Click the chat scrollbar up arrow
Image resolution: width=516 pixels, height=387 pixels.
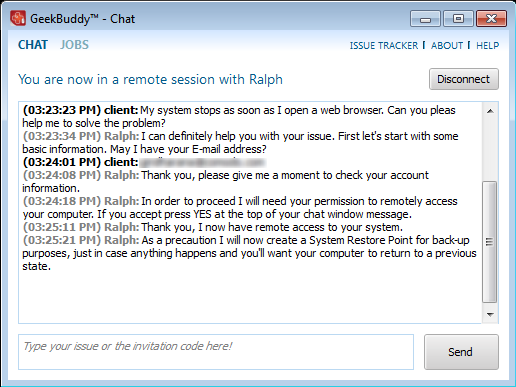pos(490,111)
